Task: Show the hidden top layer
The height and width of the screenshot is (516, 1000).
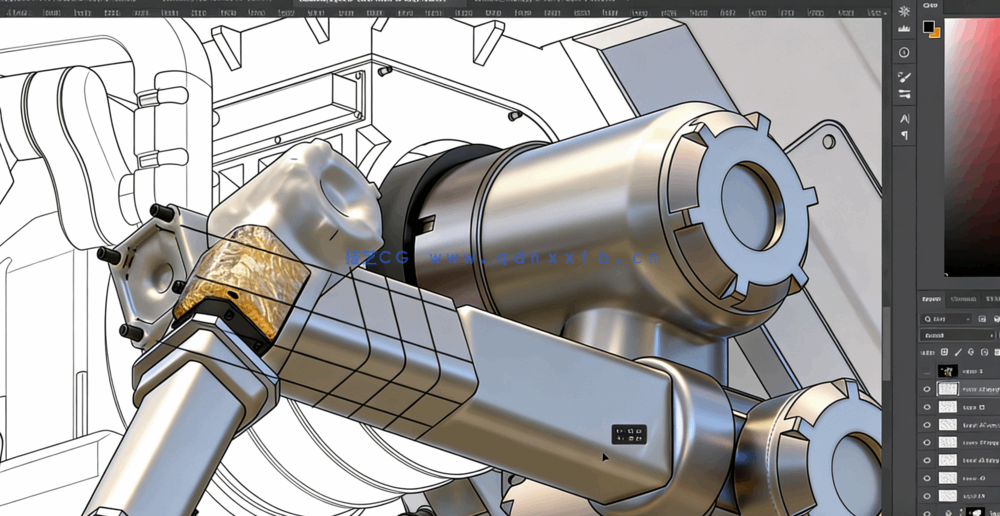Action: [x=927, y=371]
